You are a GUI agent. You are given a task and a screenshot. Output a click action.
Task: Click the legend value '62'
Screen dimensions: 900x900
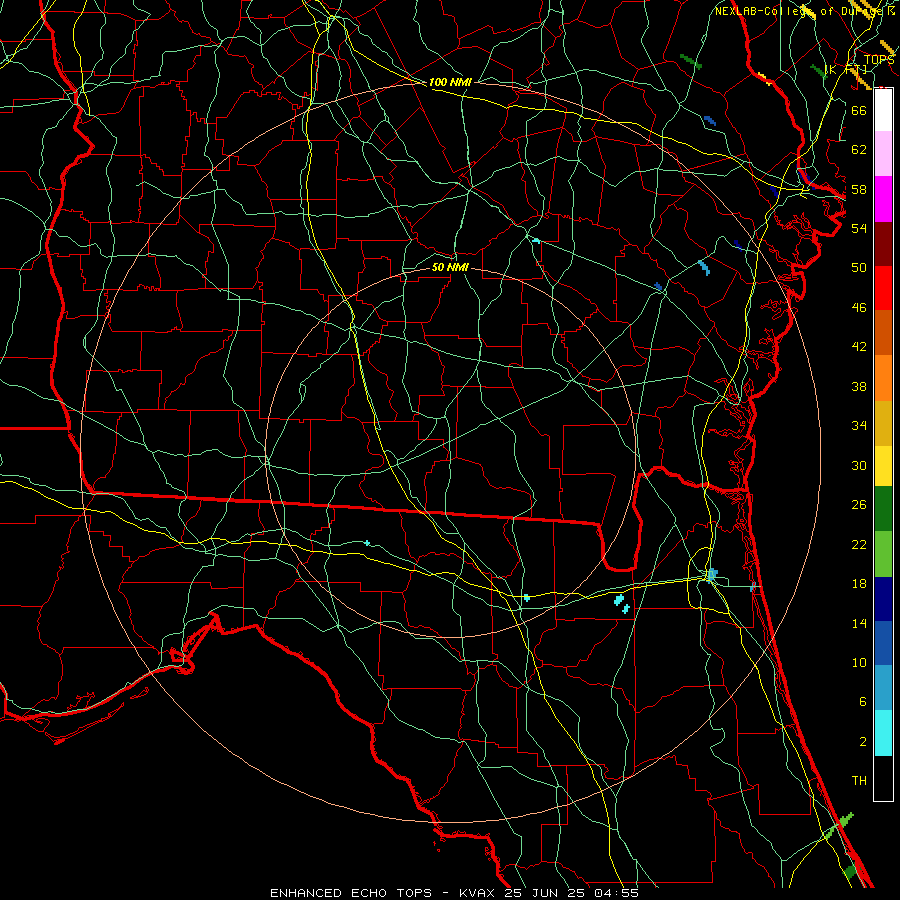click(859, 150)
